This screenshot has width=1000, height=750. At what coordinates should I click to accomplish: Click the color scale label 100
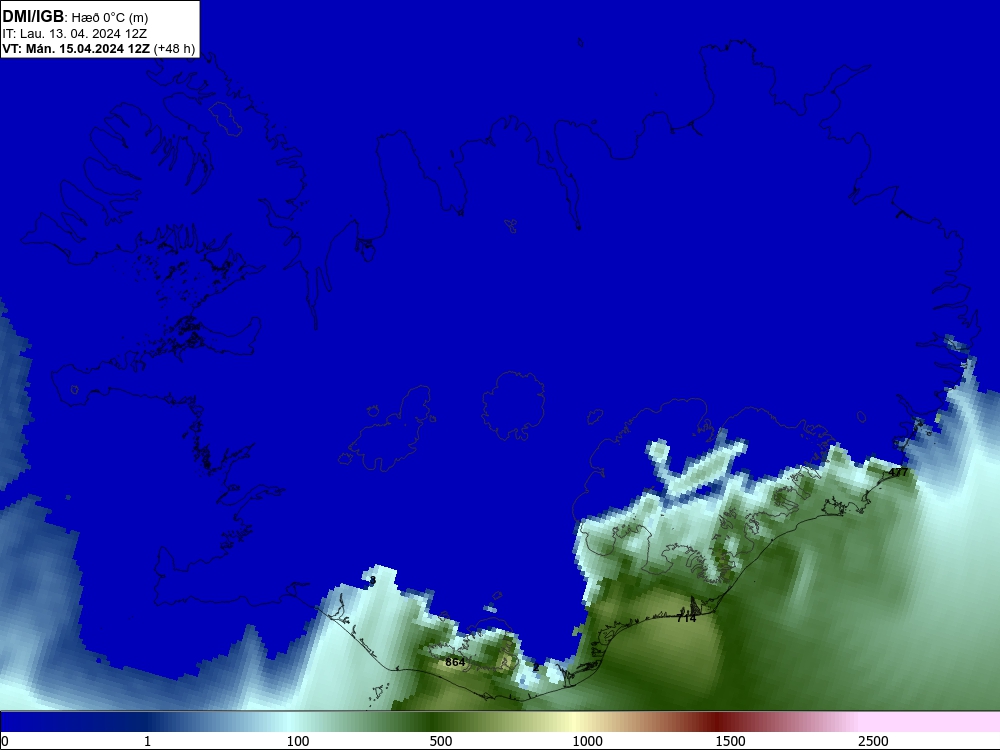pos(298,741)
